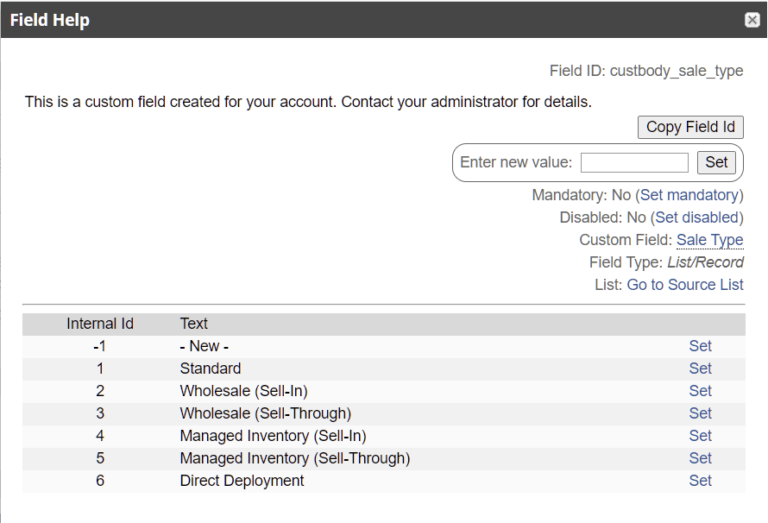Choose Set for Wholesale (Sell-Through)

click(700, 413)
